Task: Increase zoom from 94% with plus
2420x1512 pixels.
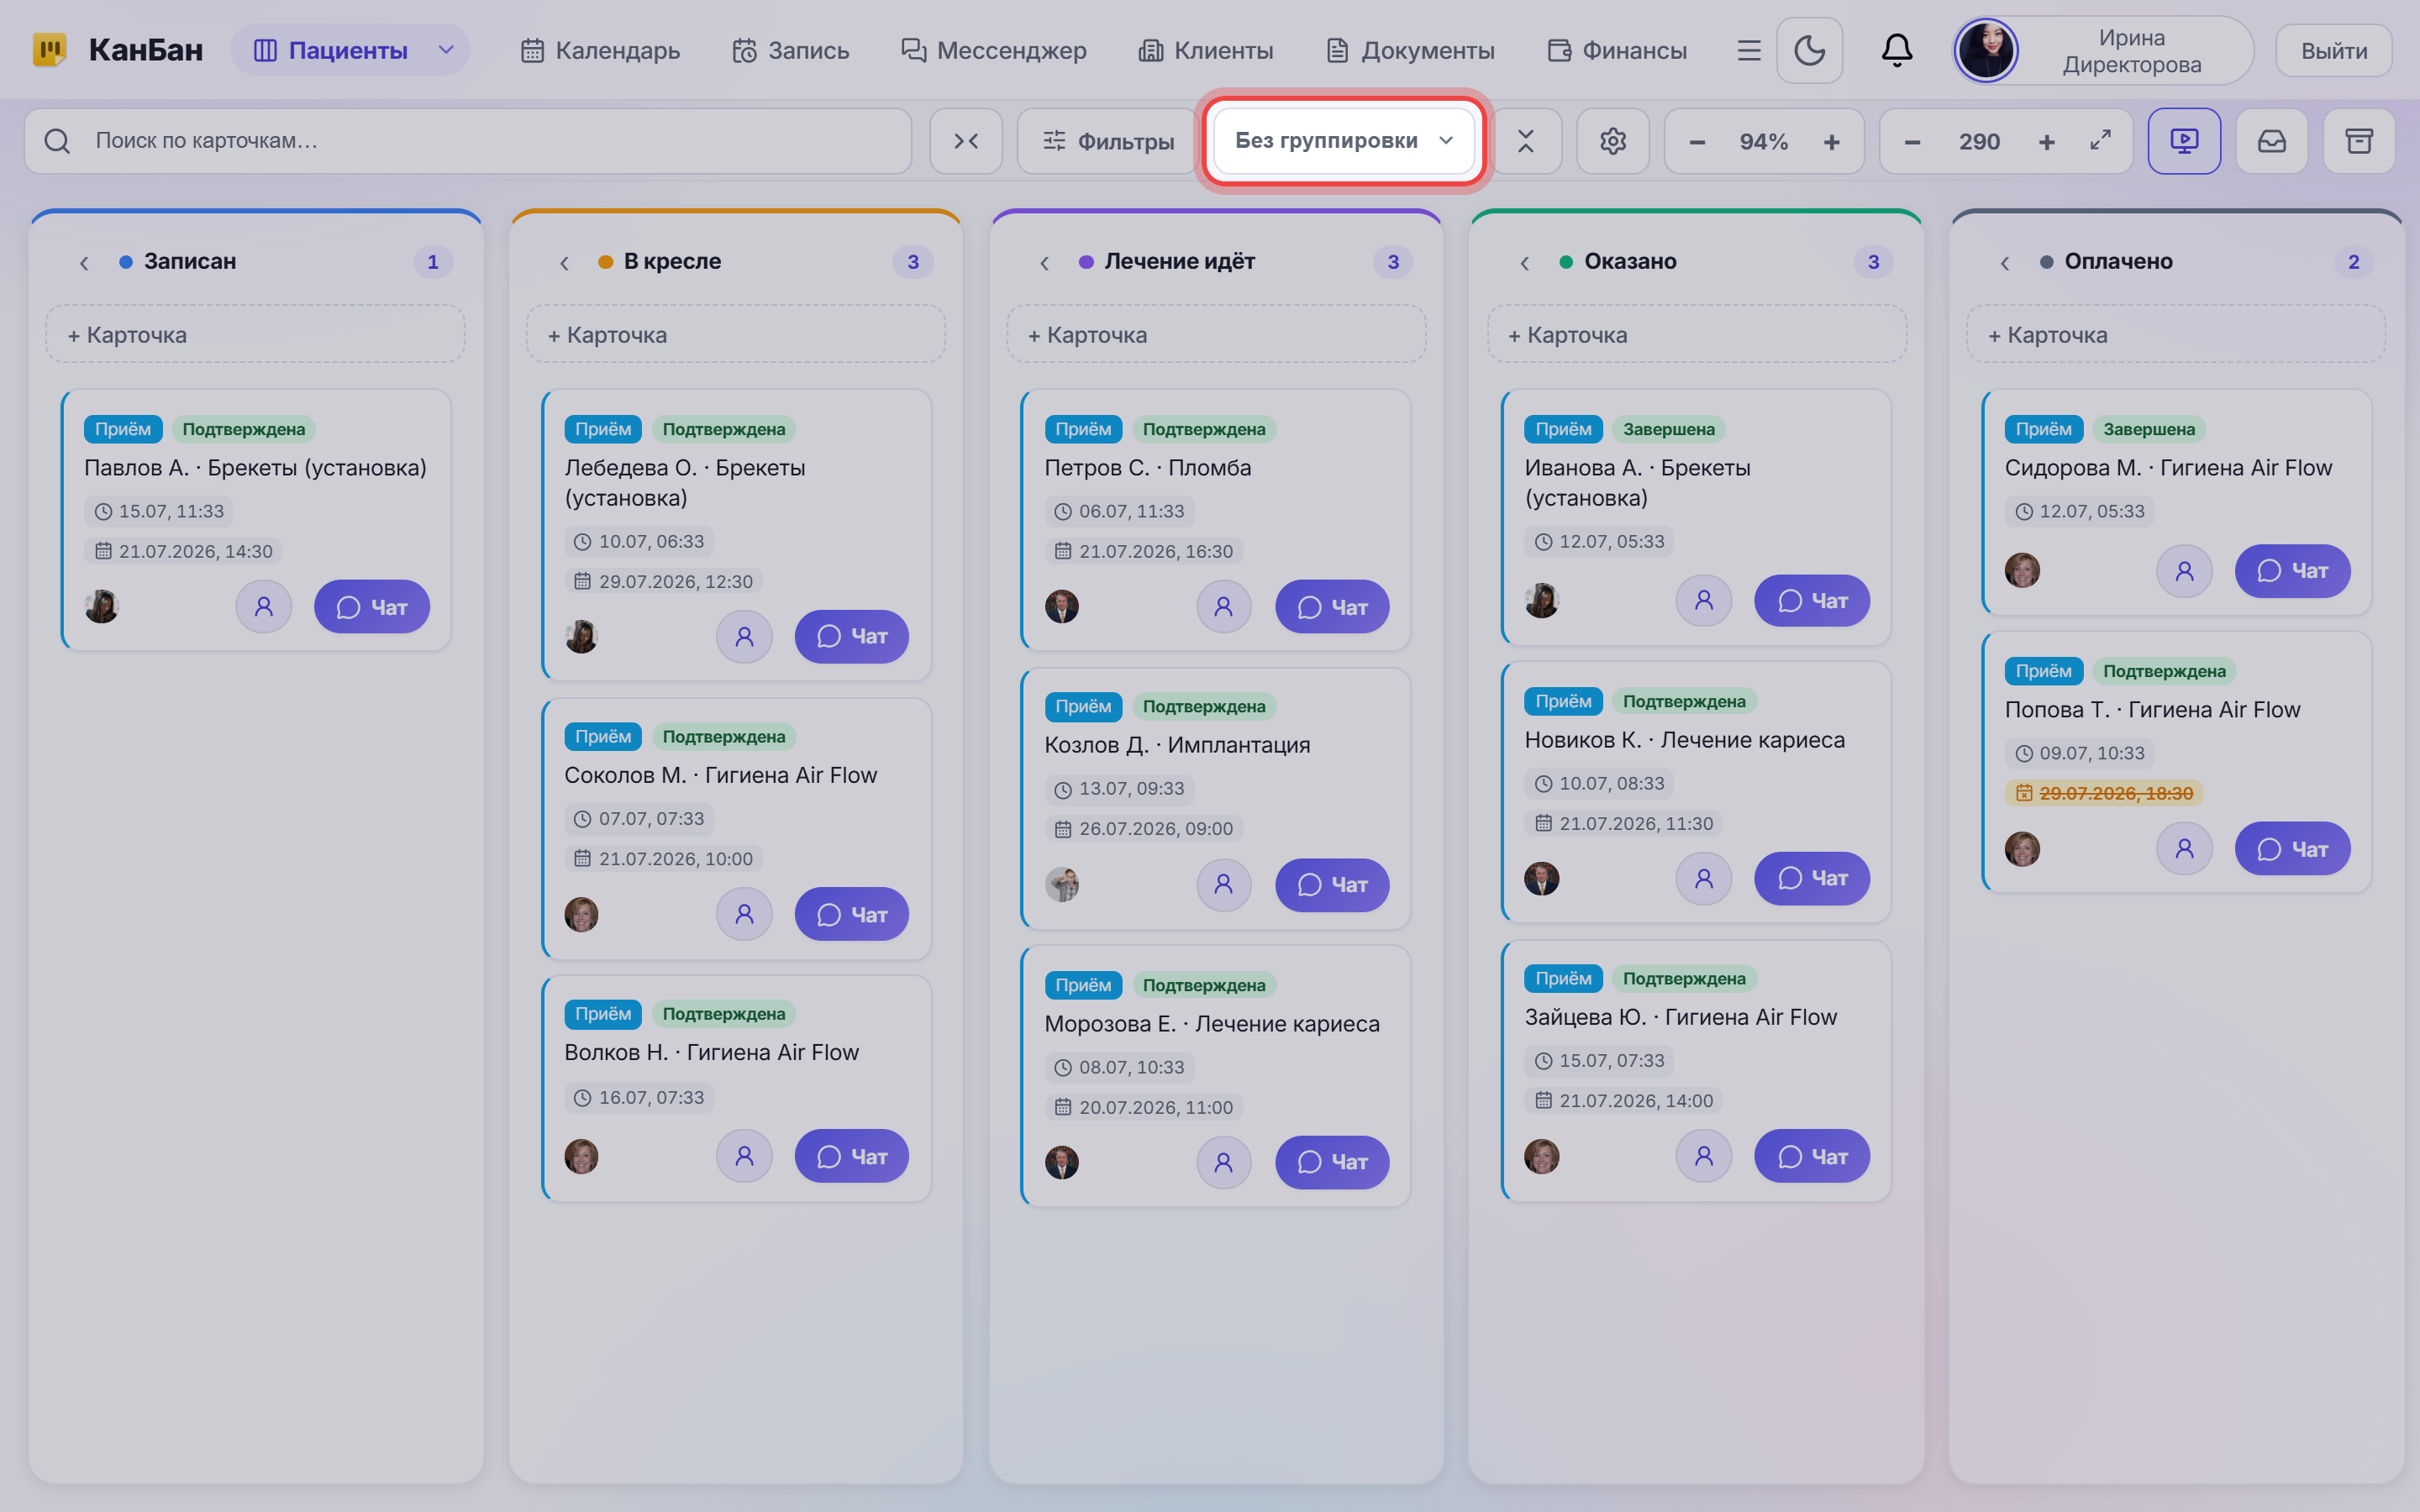Action: click(x=1831, y=142)
